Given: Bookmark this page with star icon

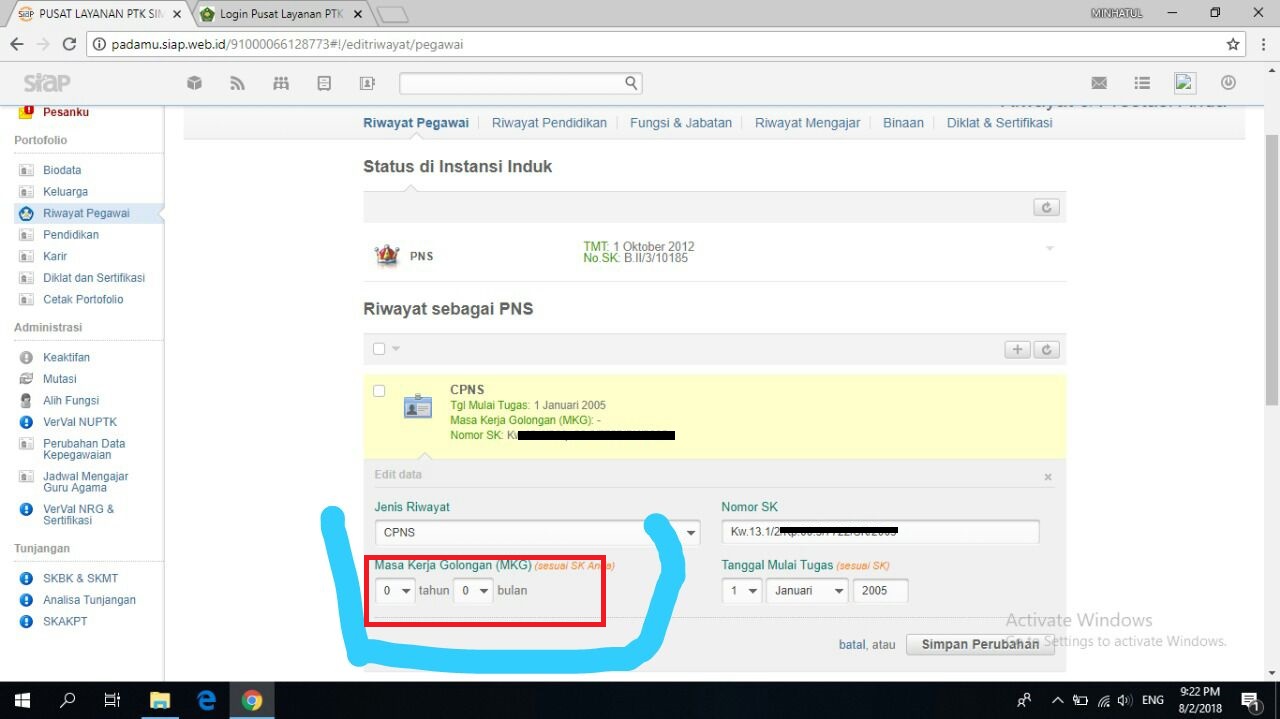Looking at the screenshot, I should (1234, 44).
